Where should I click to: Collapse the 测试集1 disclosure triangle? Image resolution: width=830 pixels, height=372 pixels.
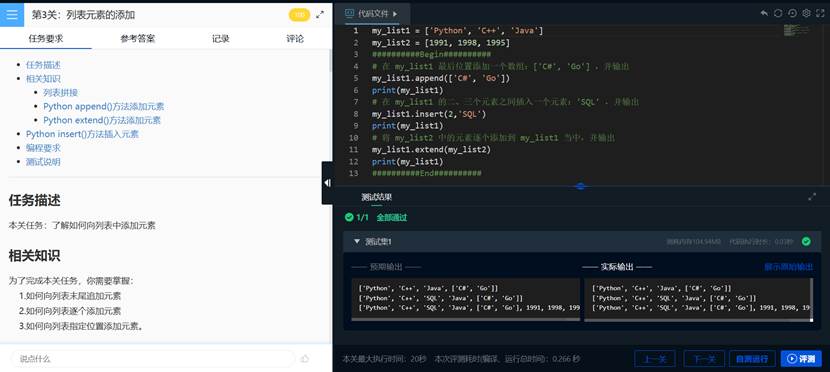[357, 241]
